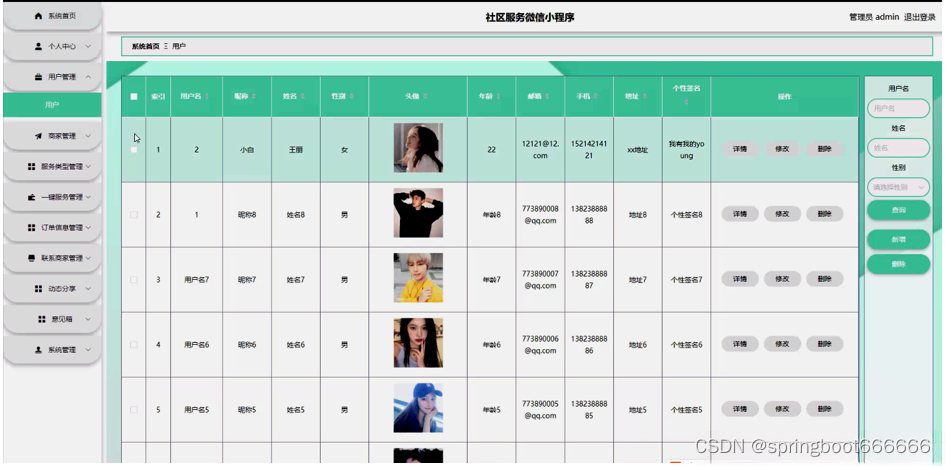Click the sort arrows on 用户名 column header
This screenshot has height=466, width=946.
coord(208,97)
